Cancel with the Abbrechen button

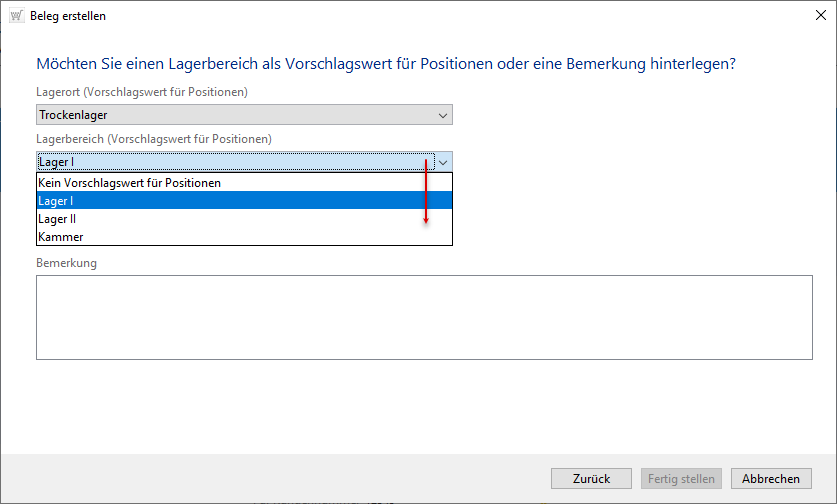tap(771, 479)
